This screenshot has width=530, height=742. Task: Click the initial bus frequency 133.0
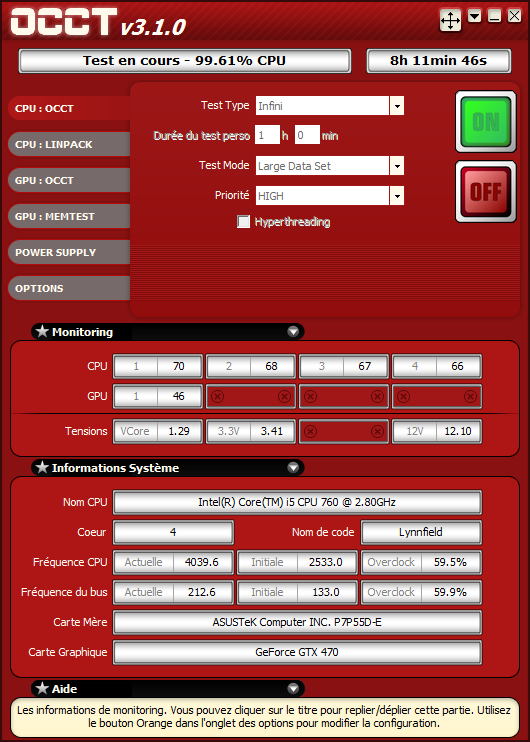click(x=326, y=592)
